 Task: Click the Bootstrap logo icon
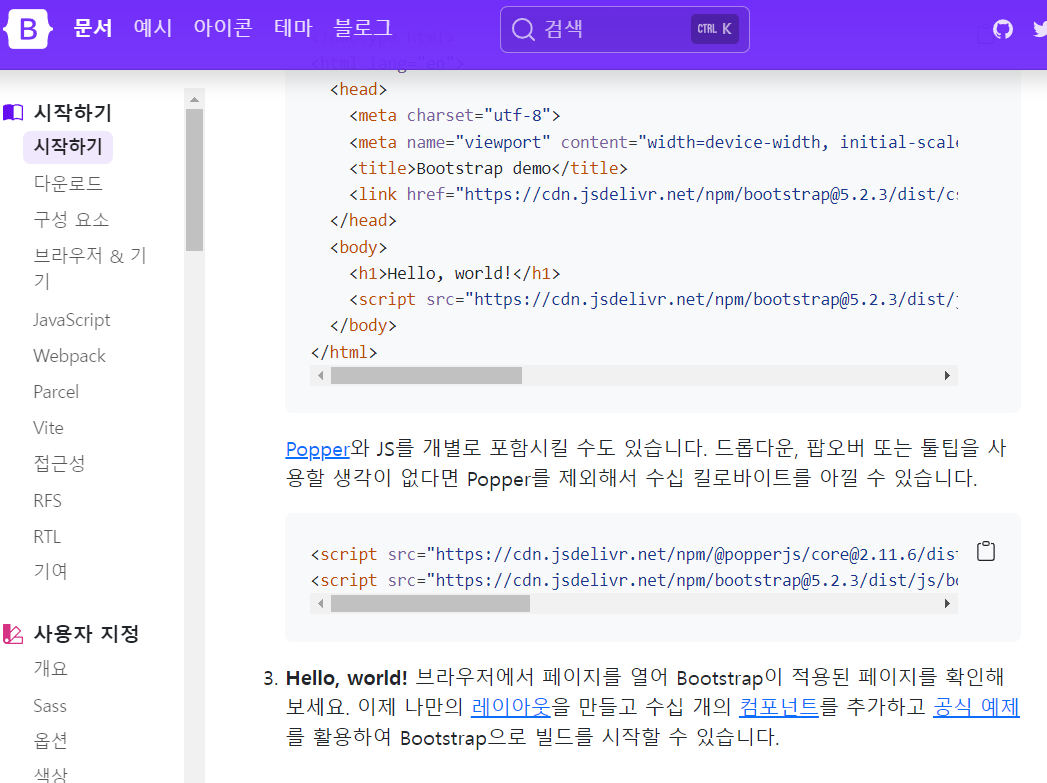click(27, 29)
